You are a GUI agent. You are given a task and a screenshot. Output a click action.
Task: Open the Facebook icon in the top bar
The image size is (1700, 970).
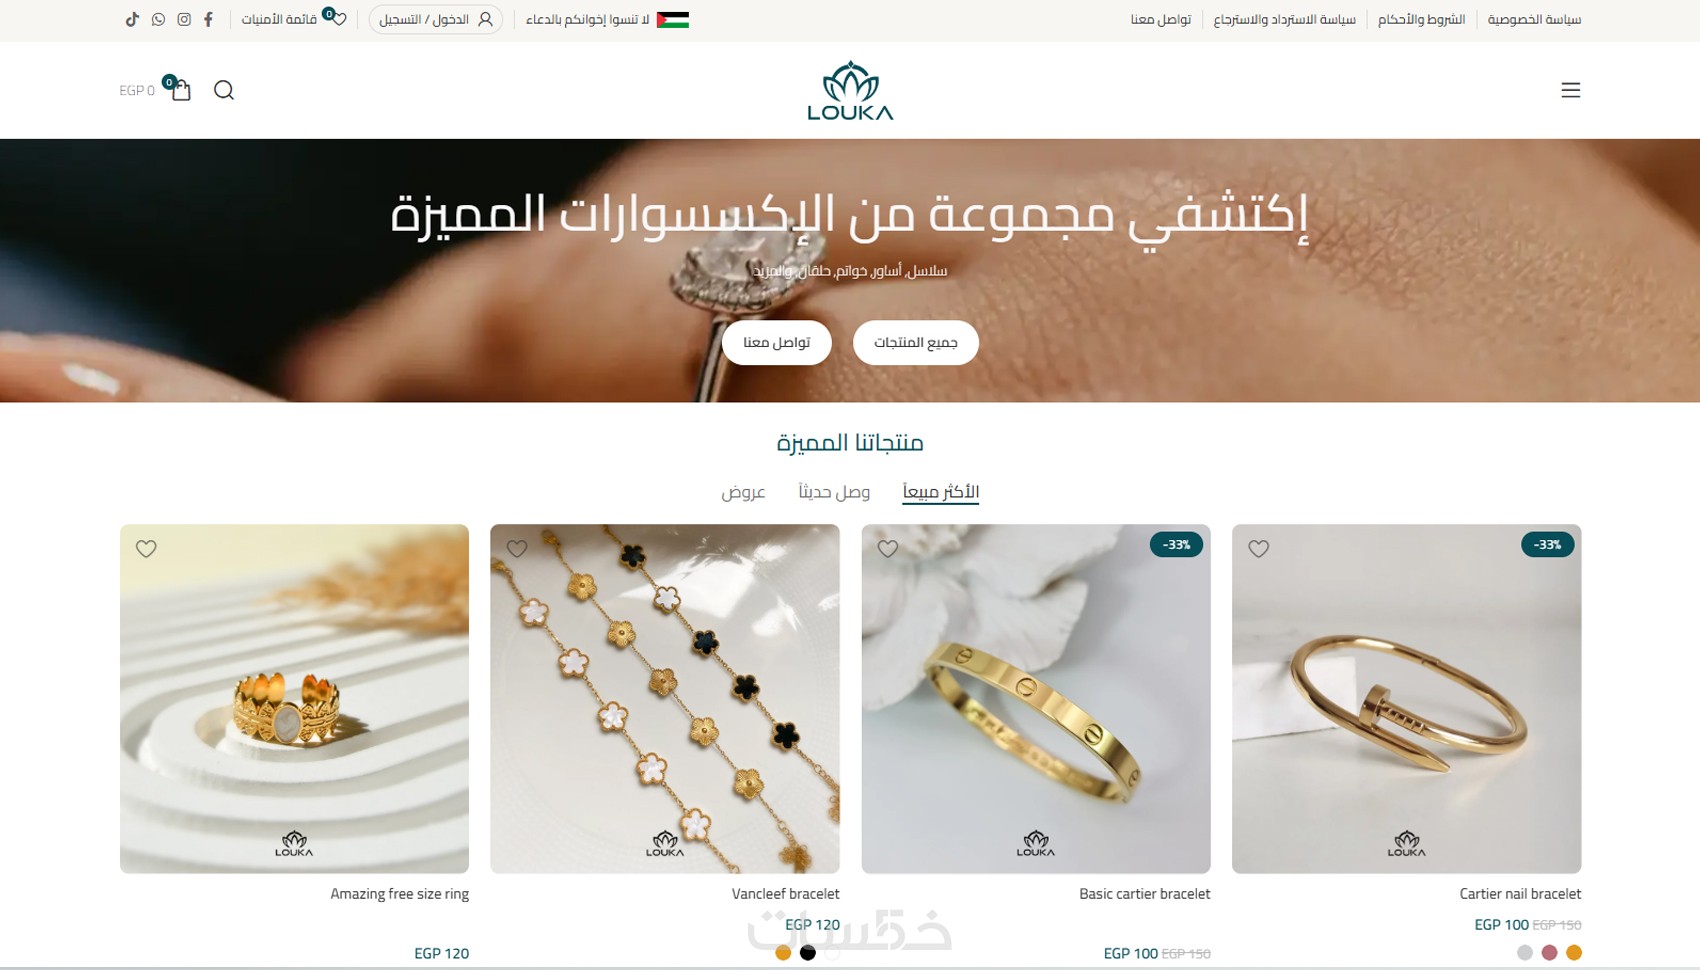click(208, 19)
